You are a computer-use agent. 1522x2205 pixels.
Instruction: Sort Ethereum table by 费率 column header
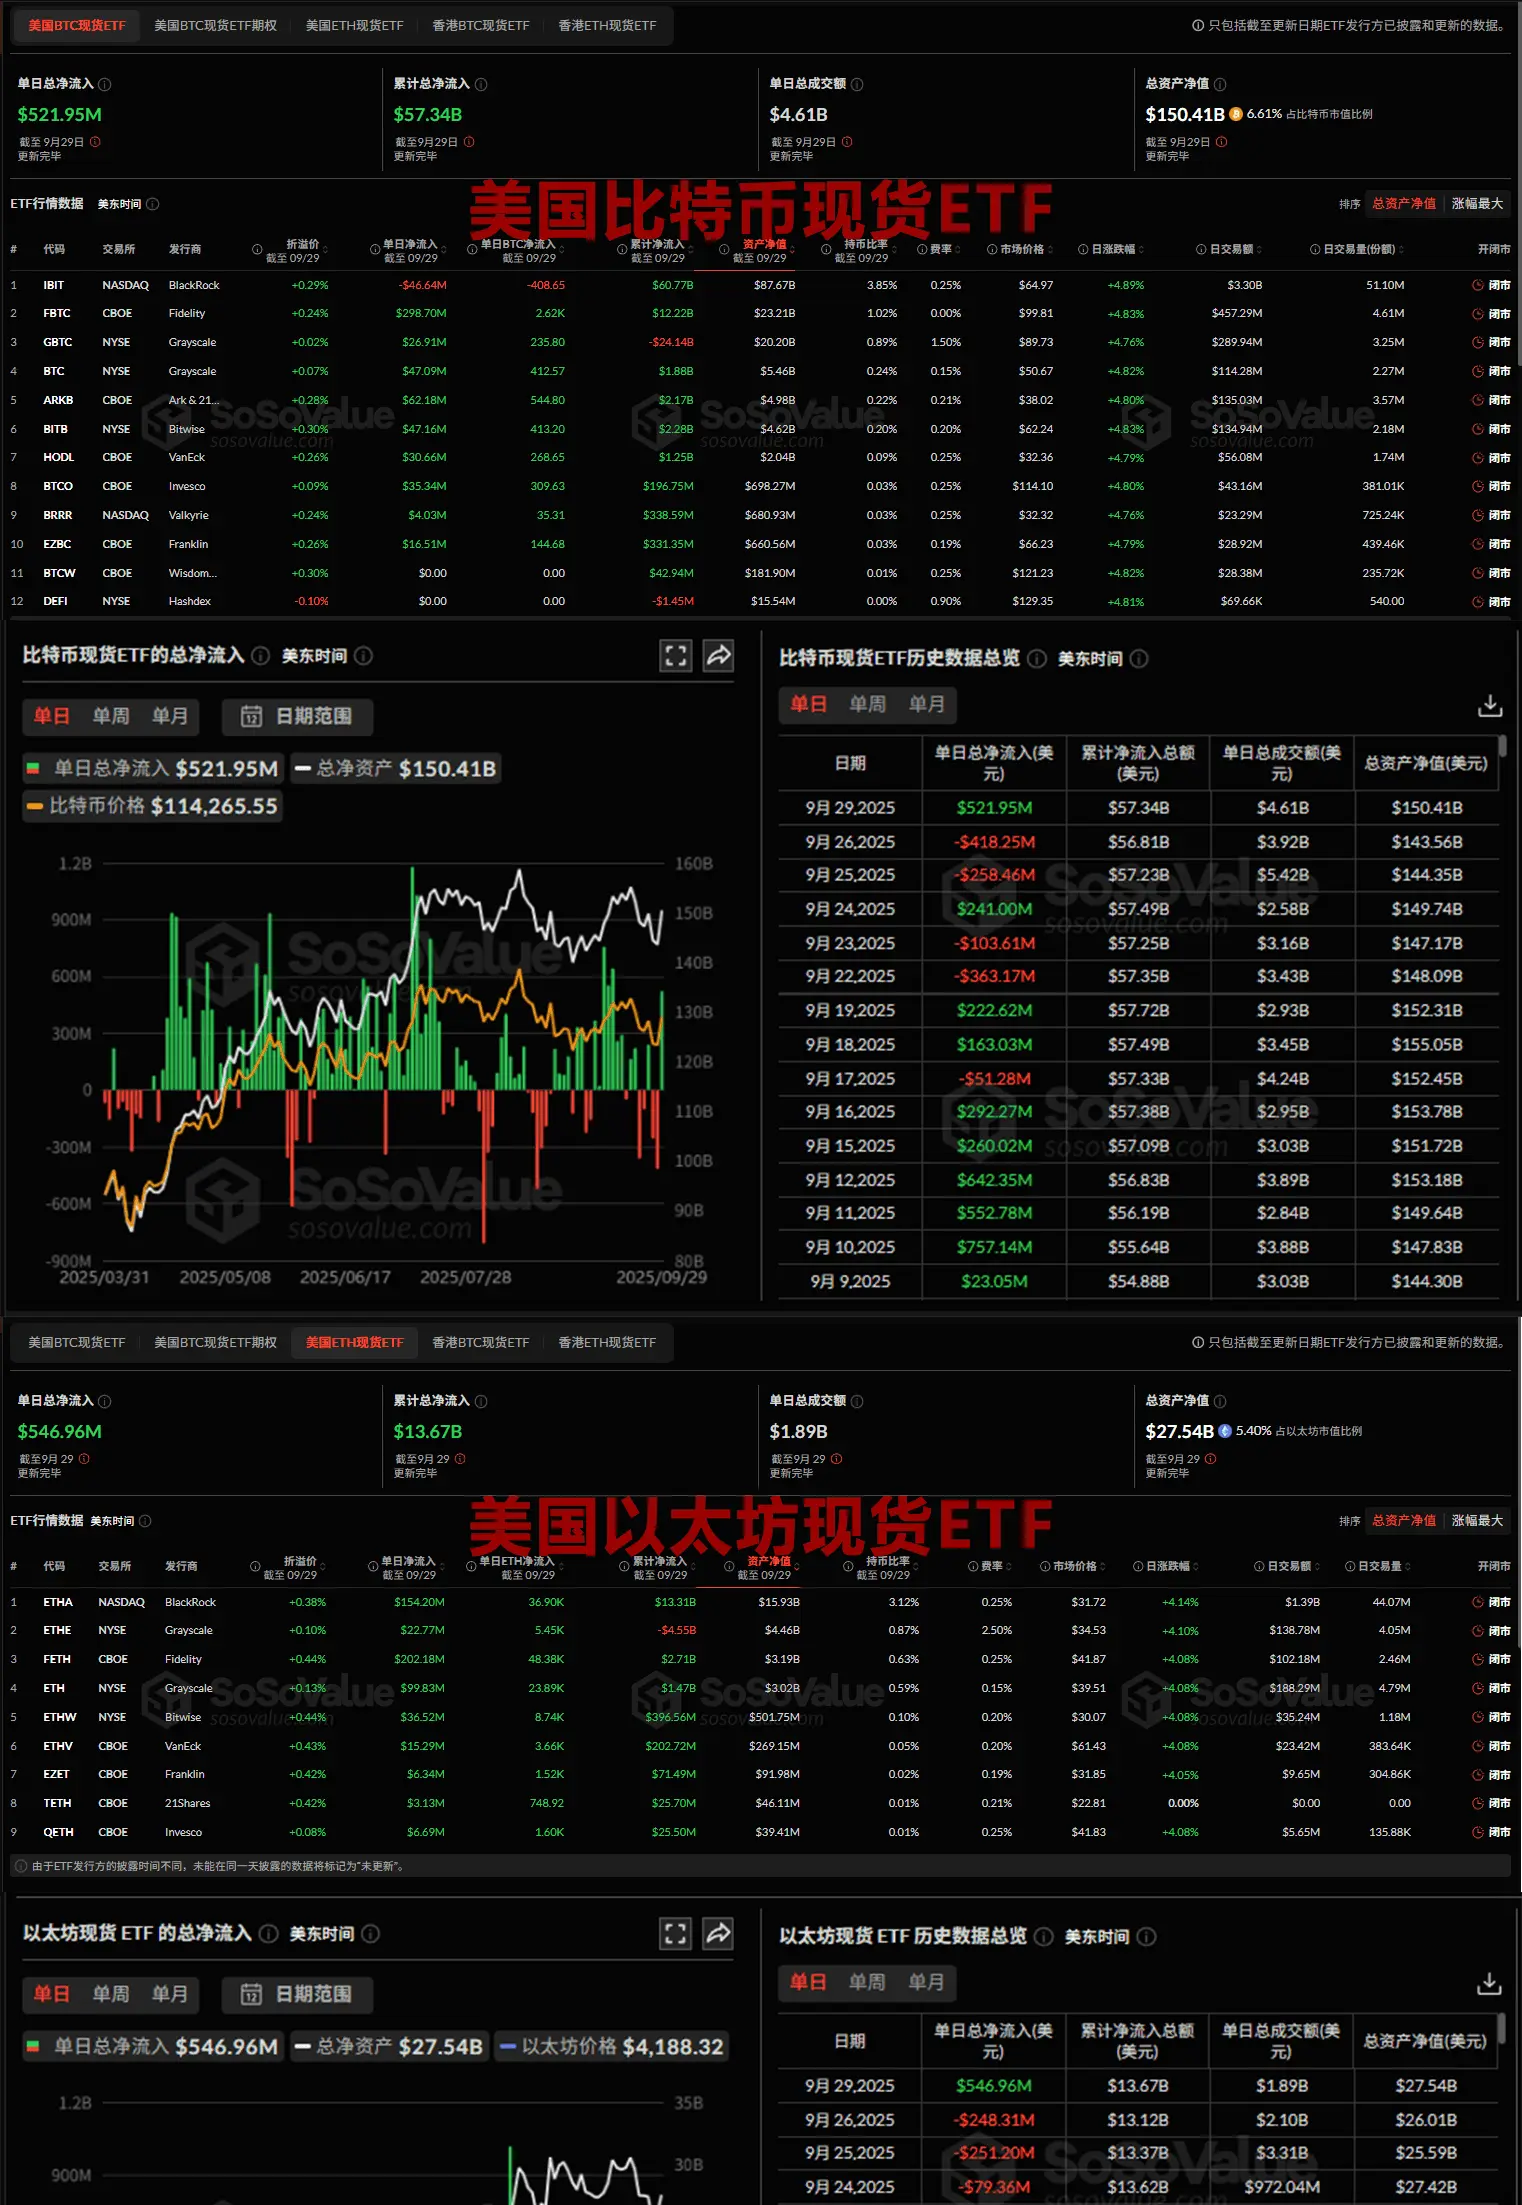(x=990, y=1567)
